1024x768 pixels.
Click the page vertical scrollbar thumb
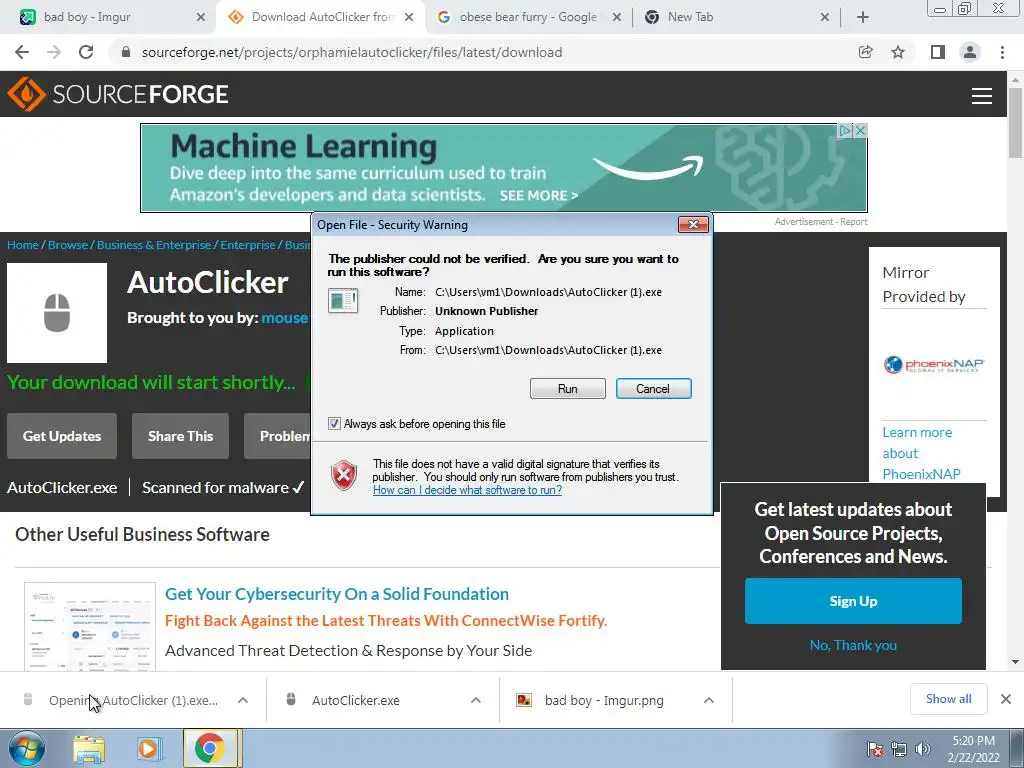tap(1015, 122)
